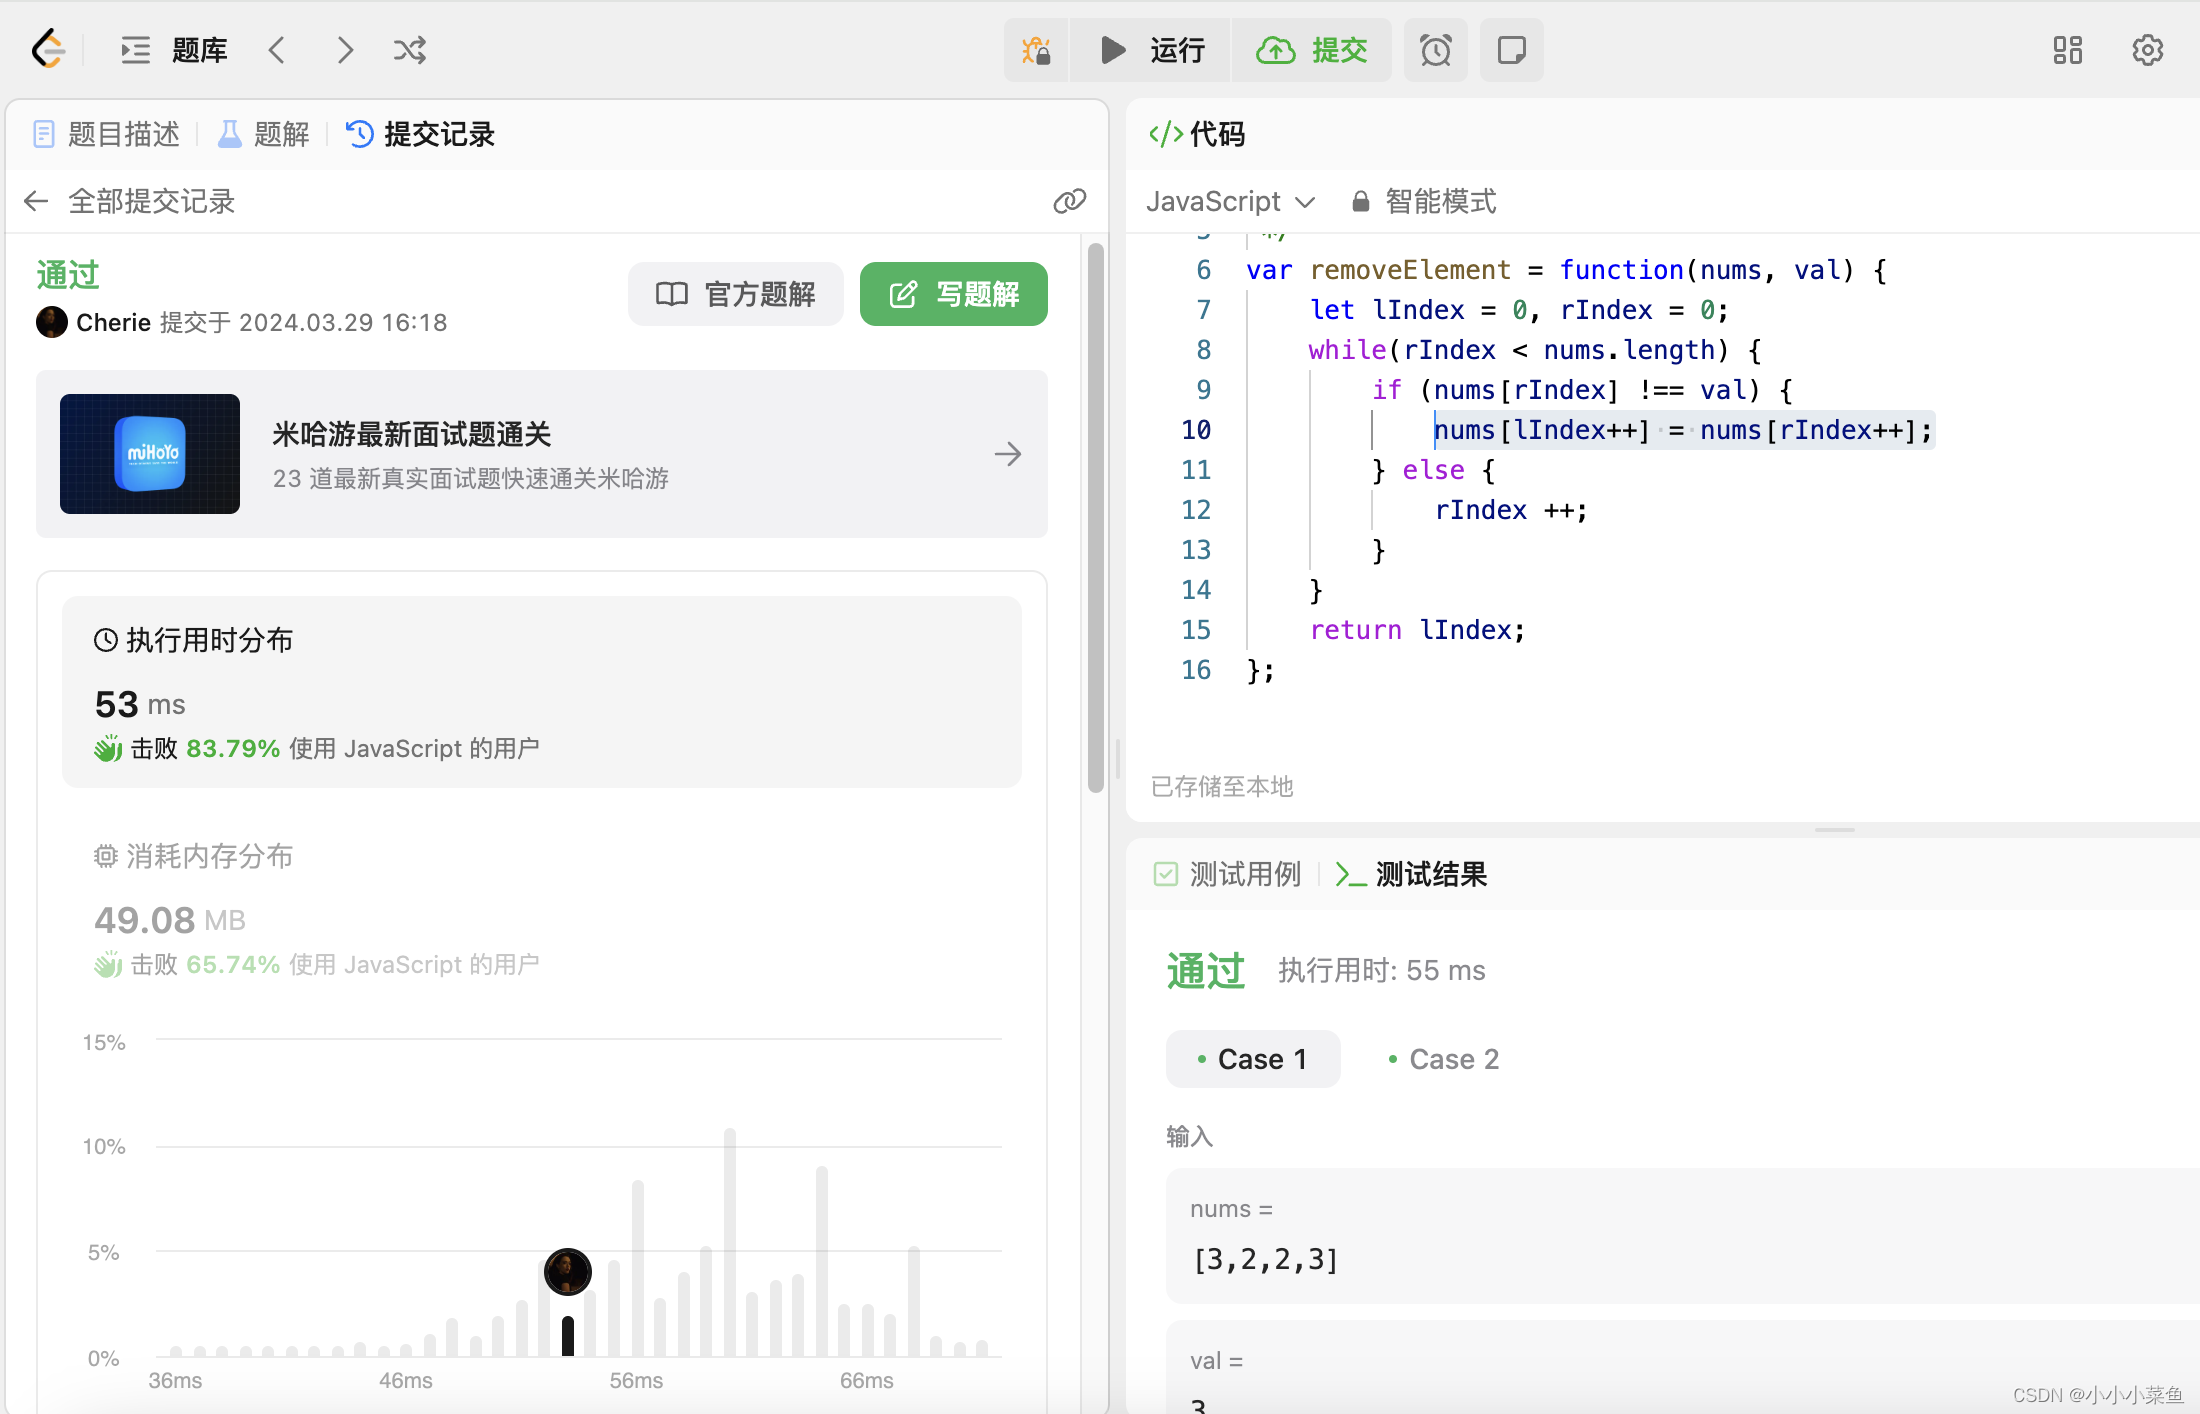
Task: Switch to 题目描述 tab
Action: coord(106,134)
